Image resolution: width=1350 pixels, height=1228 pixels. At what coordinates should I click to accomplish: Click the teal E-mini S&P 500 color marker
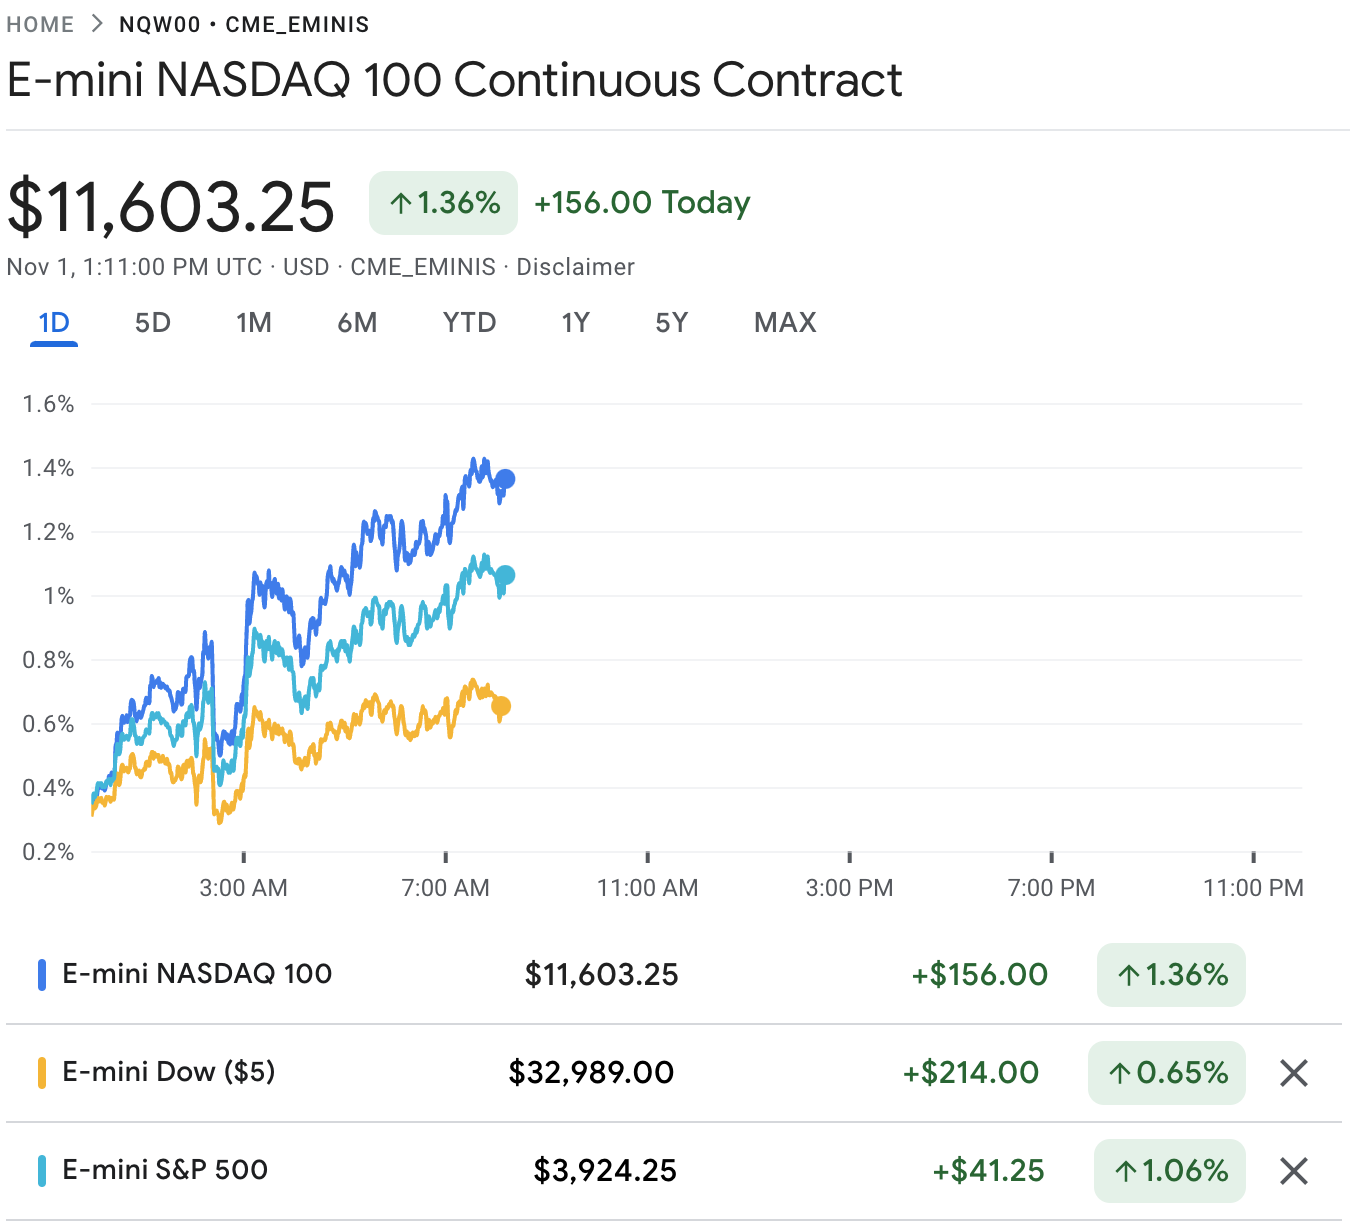click(x=42, y=1171)
